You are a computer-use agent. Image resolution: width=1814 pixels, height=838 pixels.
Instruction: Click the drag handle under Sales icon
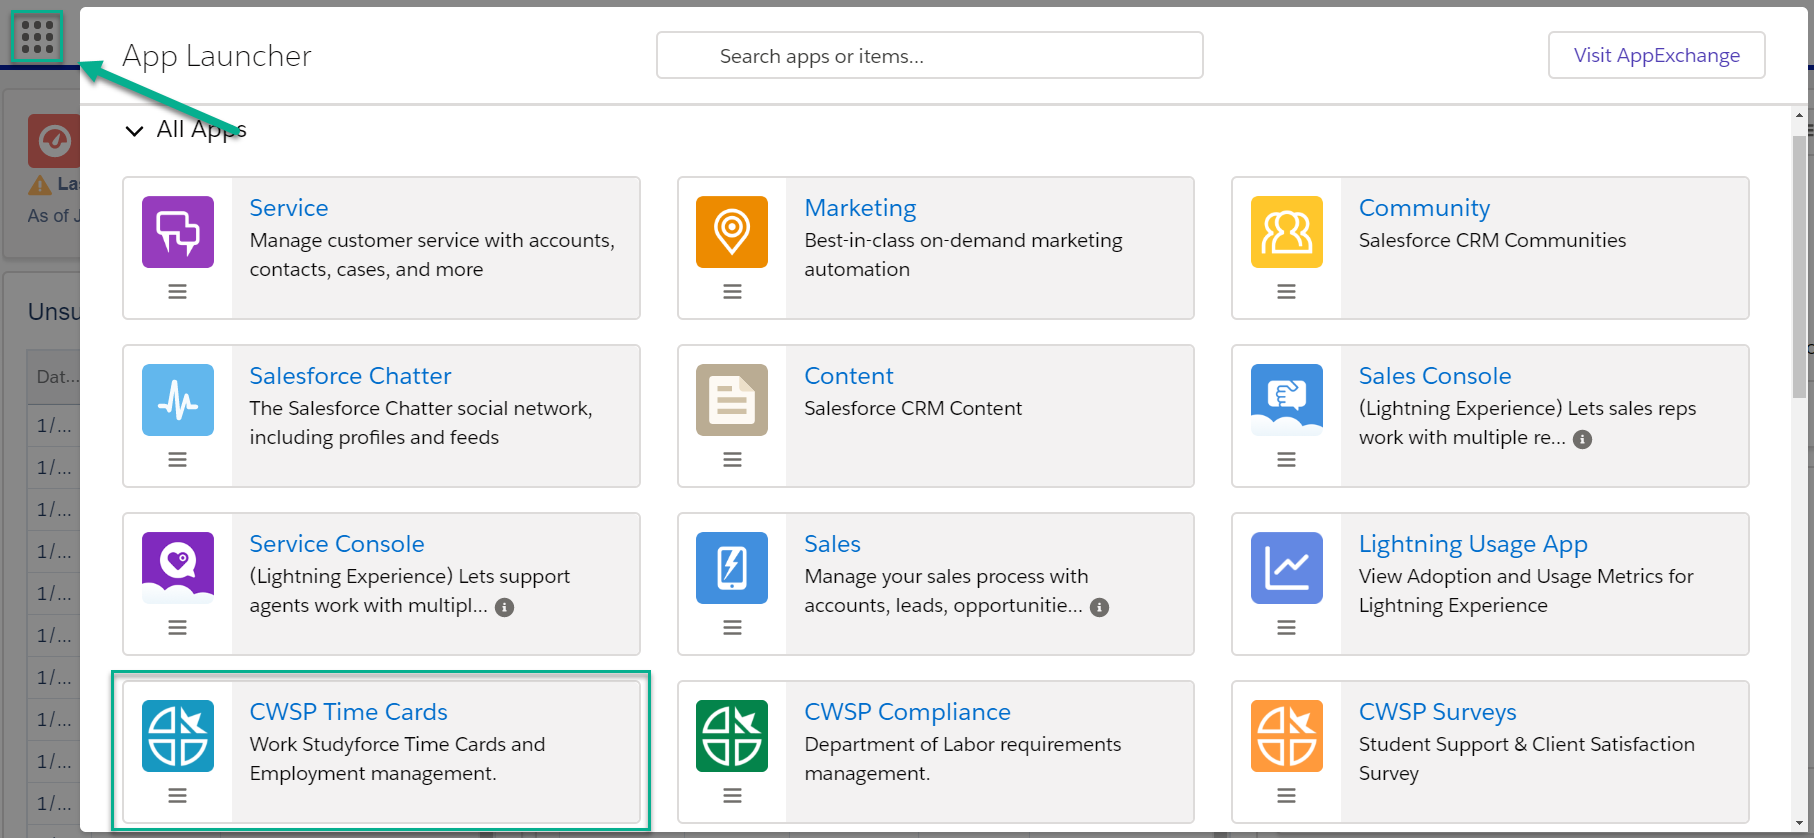point(732,628)
